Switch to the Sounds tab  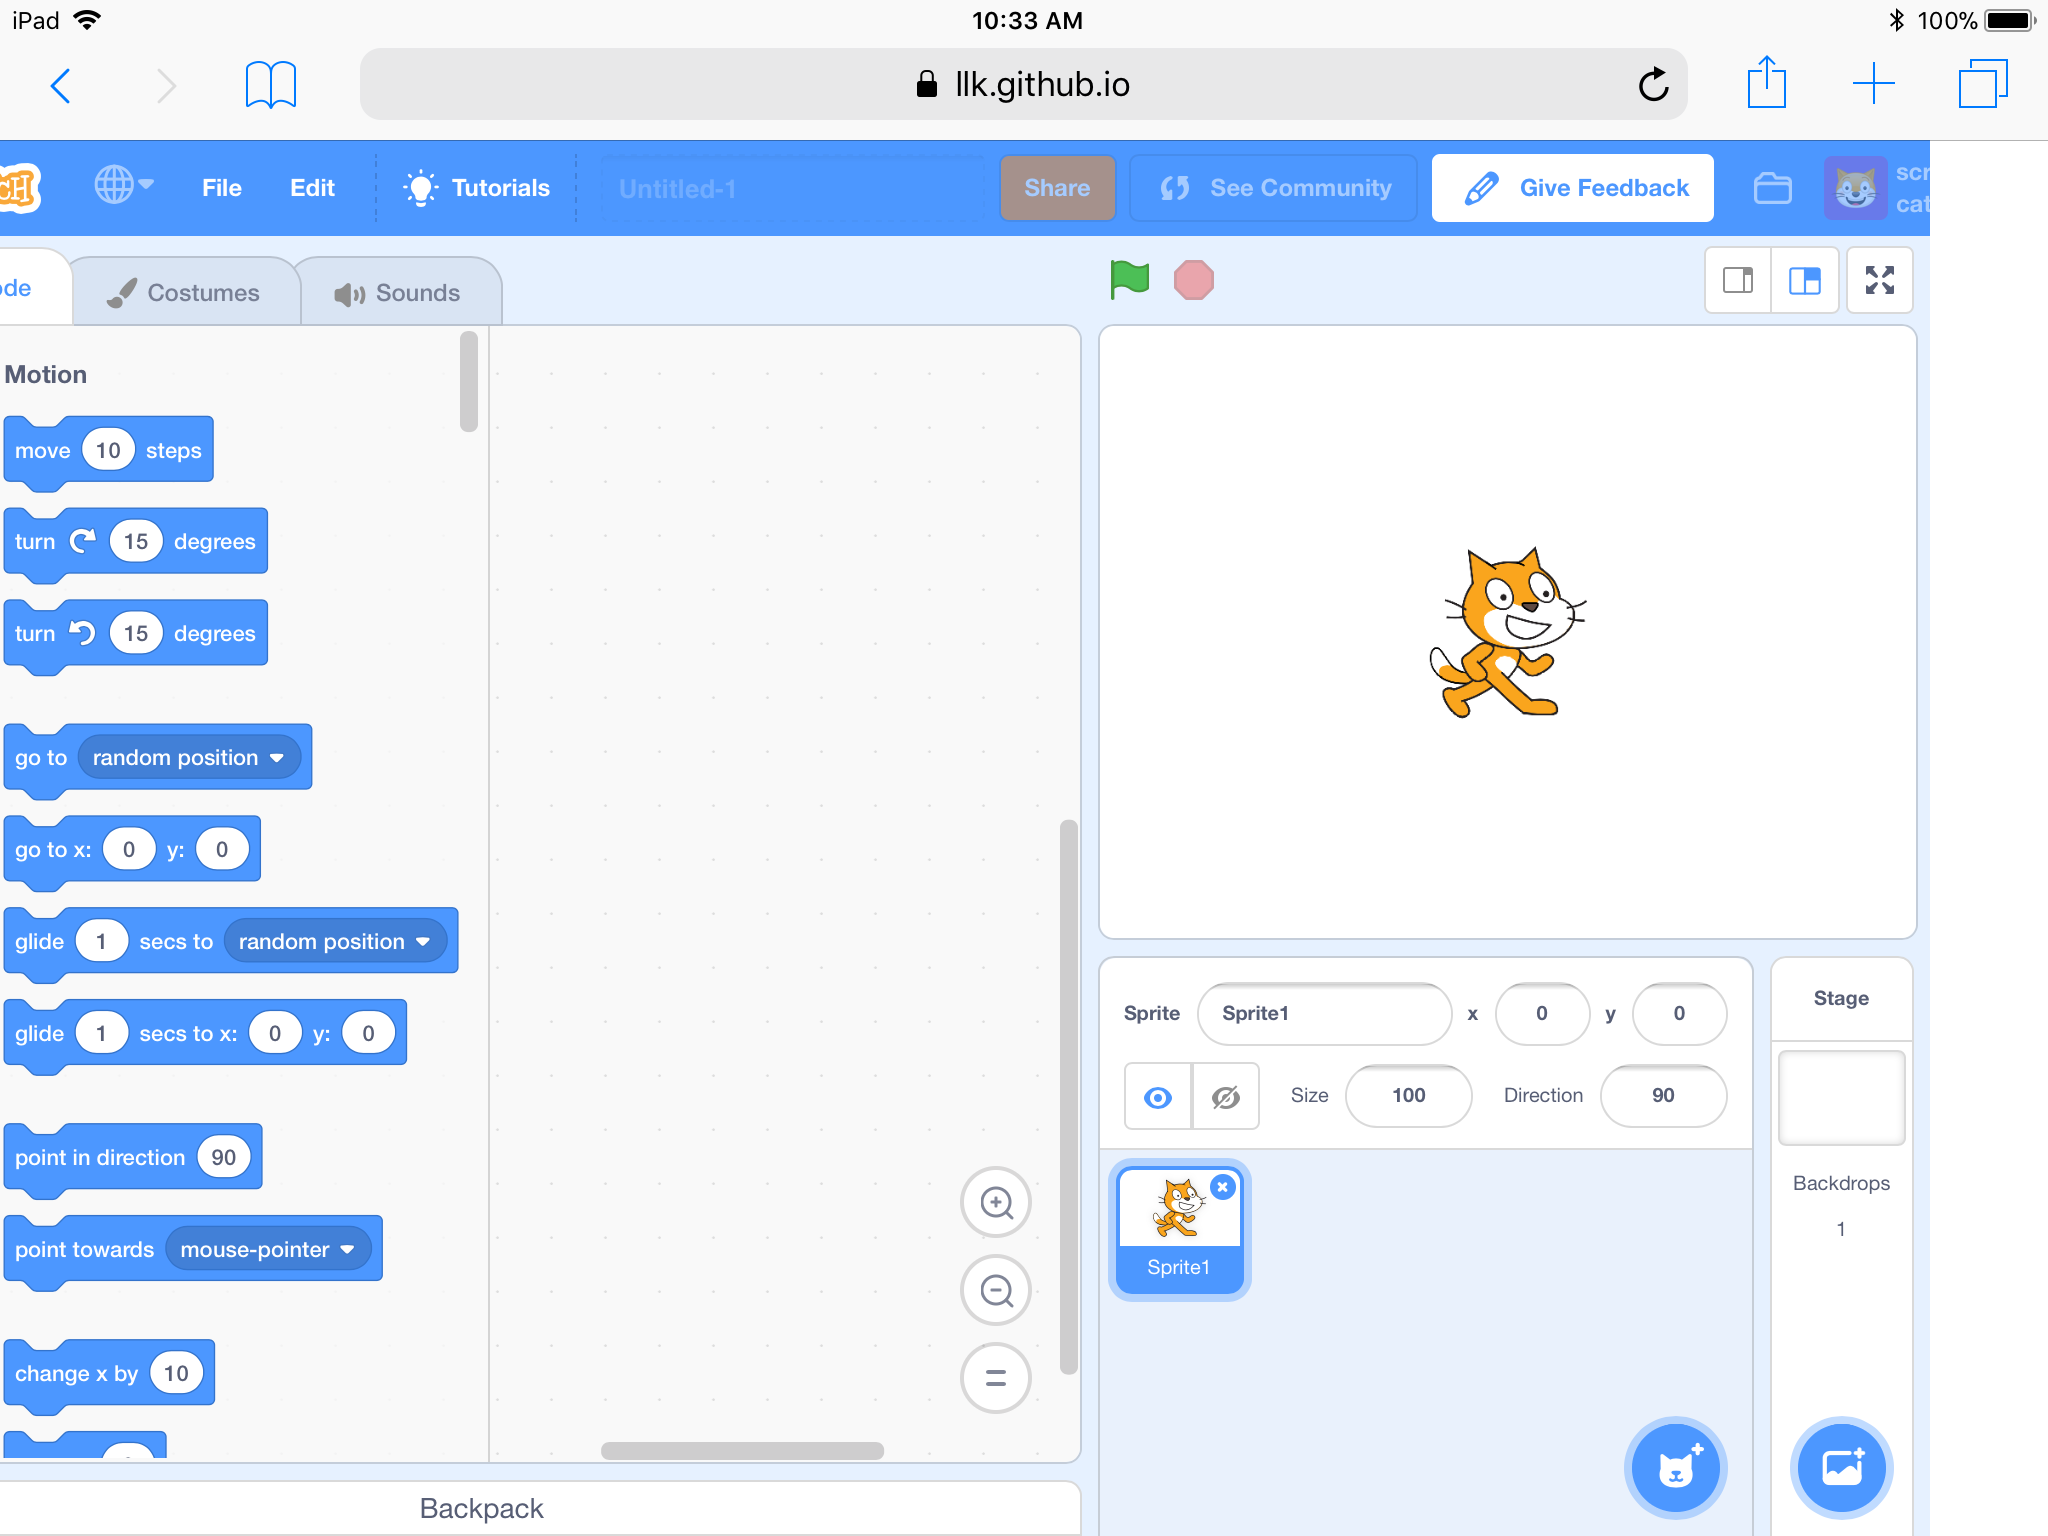(x=399, y=293)
